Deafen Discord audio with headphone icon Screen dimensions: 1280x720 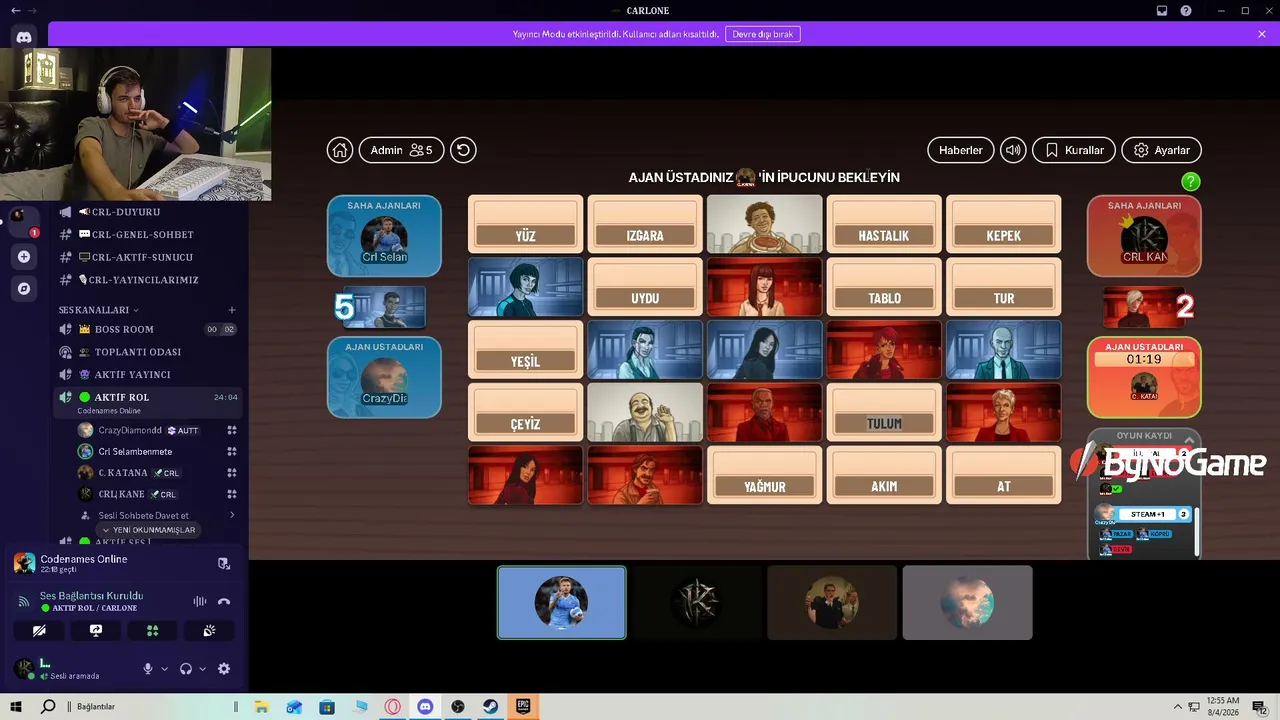point(186,669)
